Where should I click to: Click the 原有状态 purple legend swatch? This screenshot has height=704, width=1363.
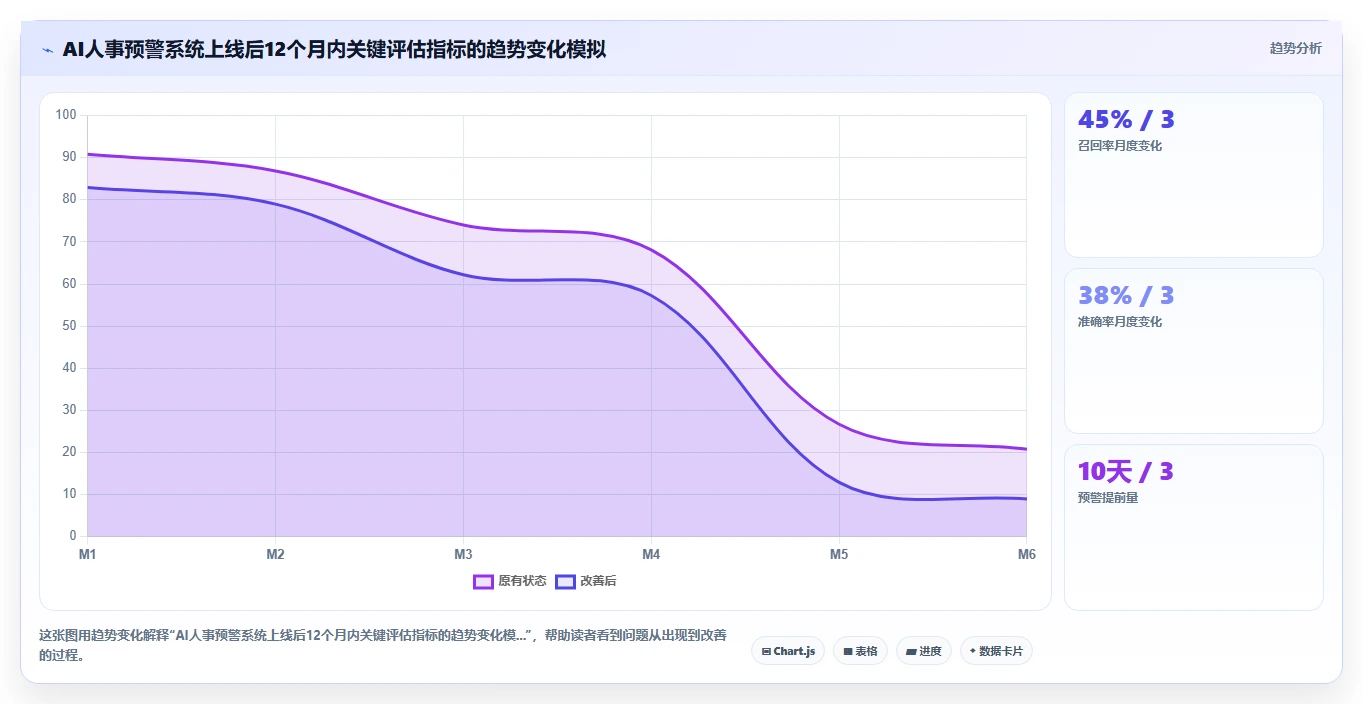(x=483, y=581)
